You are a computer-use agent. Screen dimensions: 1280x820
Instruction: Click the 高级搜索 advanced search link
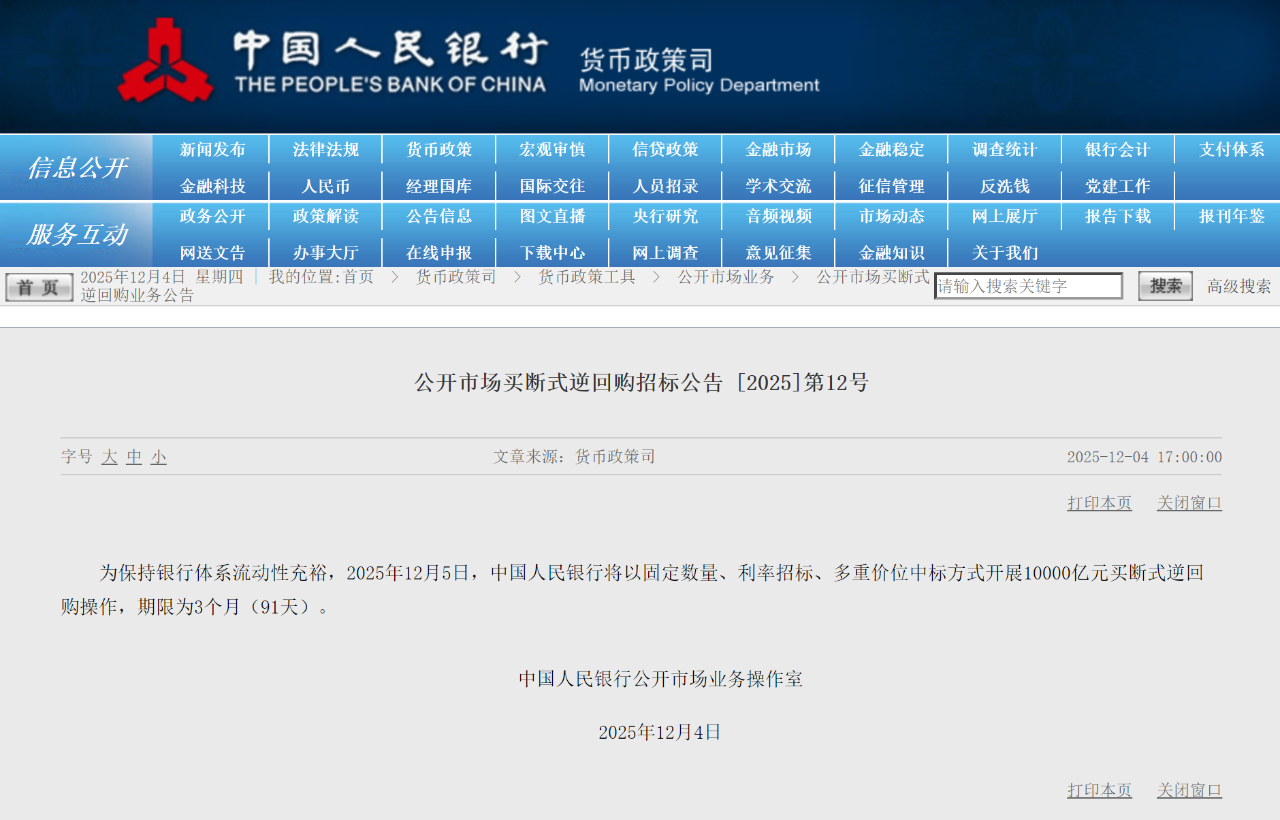click(1237, 285)
